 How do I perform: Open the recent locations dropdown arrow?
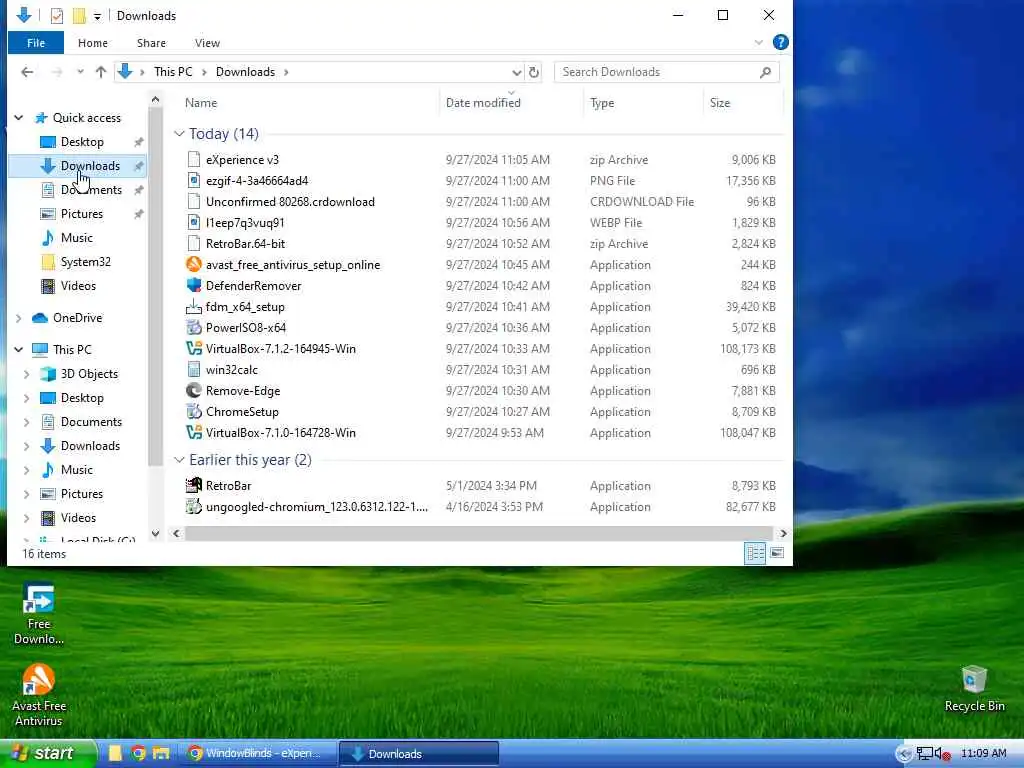[80, 72]
